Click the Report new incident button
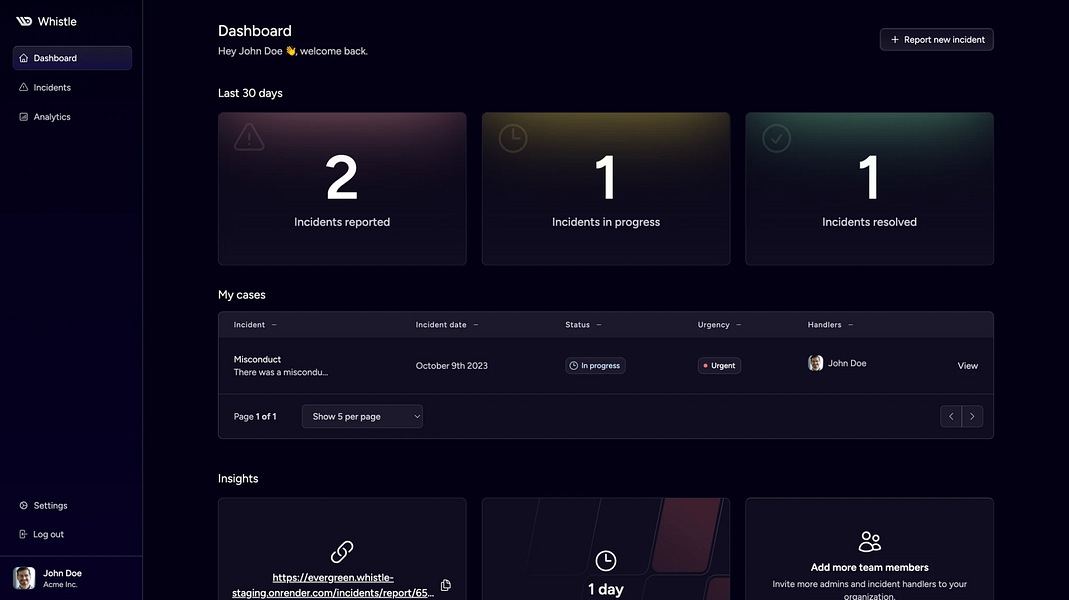 click(937, 40)
